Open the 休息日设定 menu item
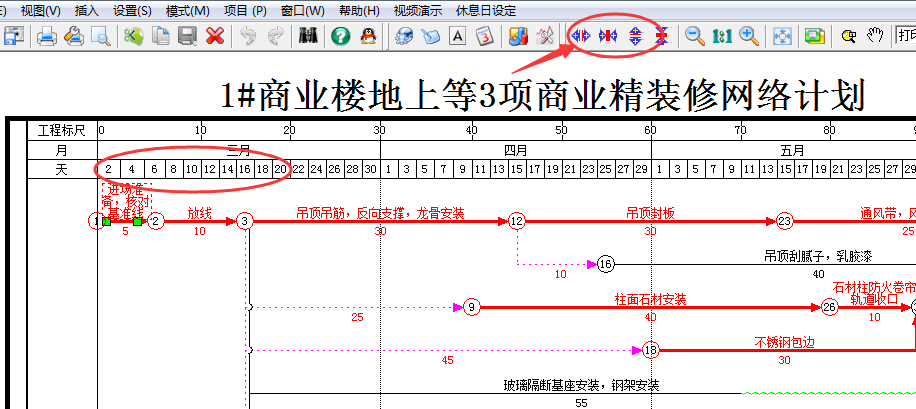Screen dimensions: 916x409 pyautogui.click(x=485, y=10)
